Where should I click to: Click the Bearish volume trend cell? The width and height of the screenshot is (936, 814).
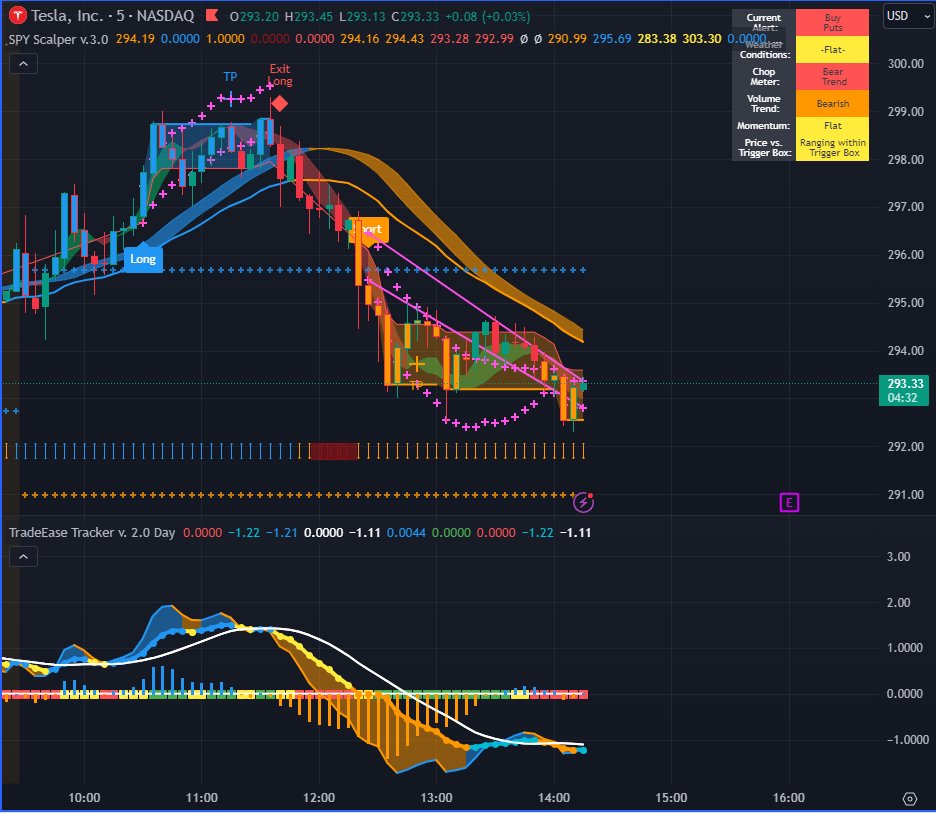point(832,103)
